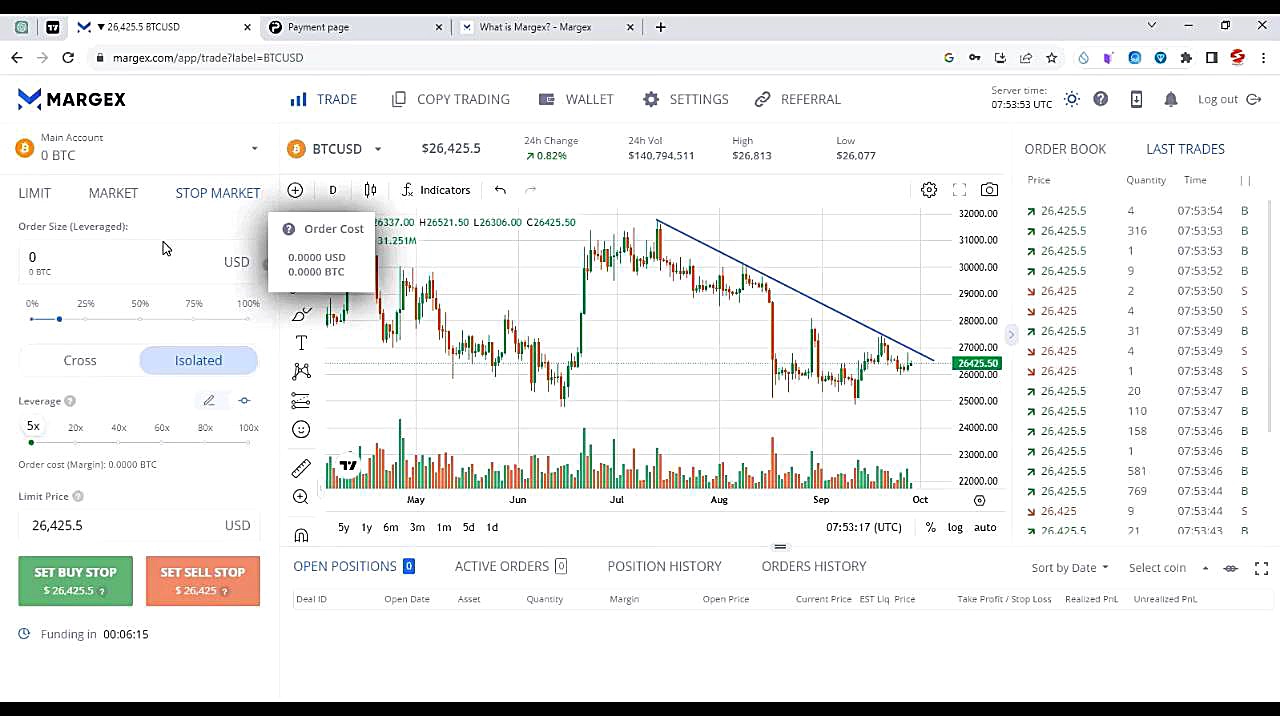Enable the magnet snapping tool
Screen dimensions: 1280x716
[301, 535]
